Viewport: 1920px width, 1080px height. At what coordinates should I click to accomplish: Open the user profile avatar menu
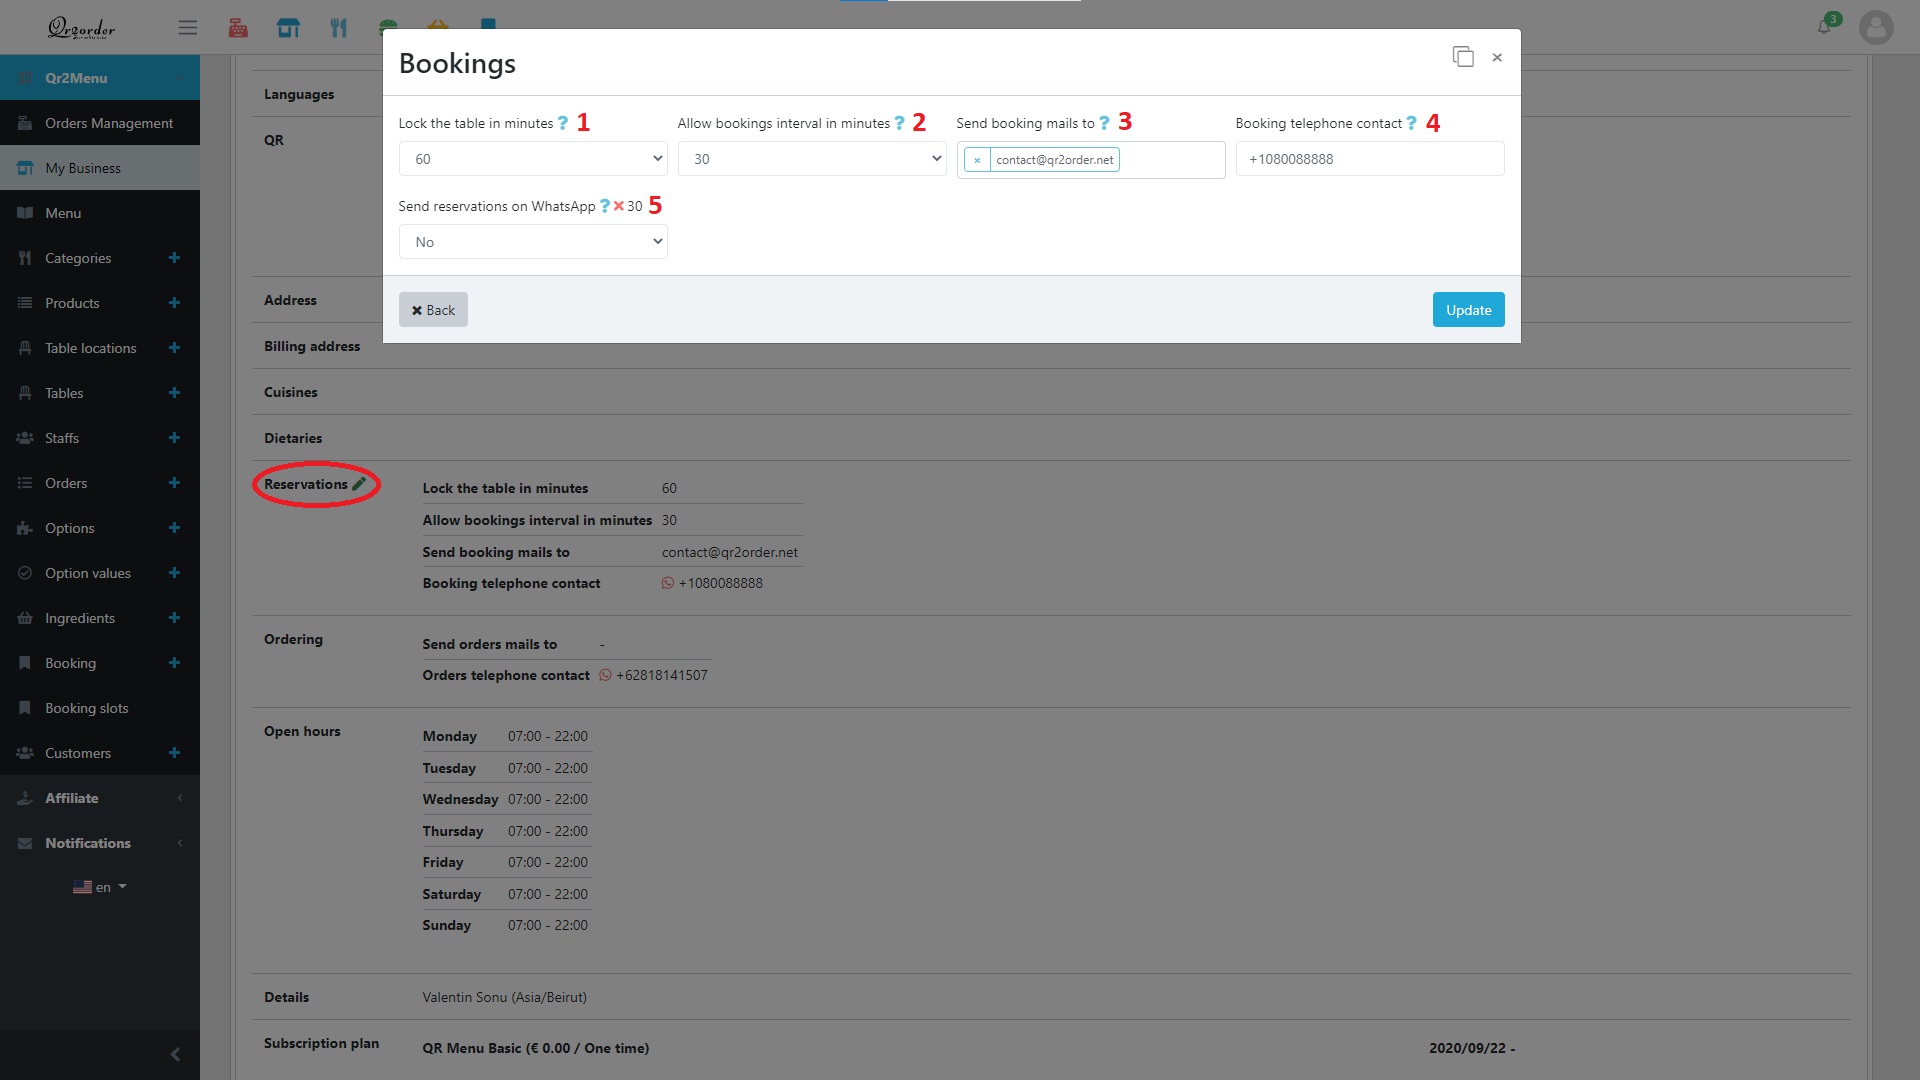pyautogui.click(x=1876, y=27)
